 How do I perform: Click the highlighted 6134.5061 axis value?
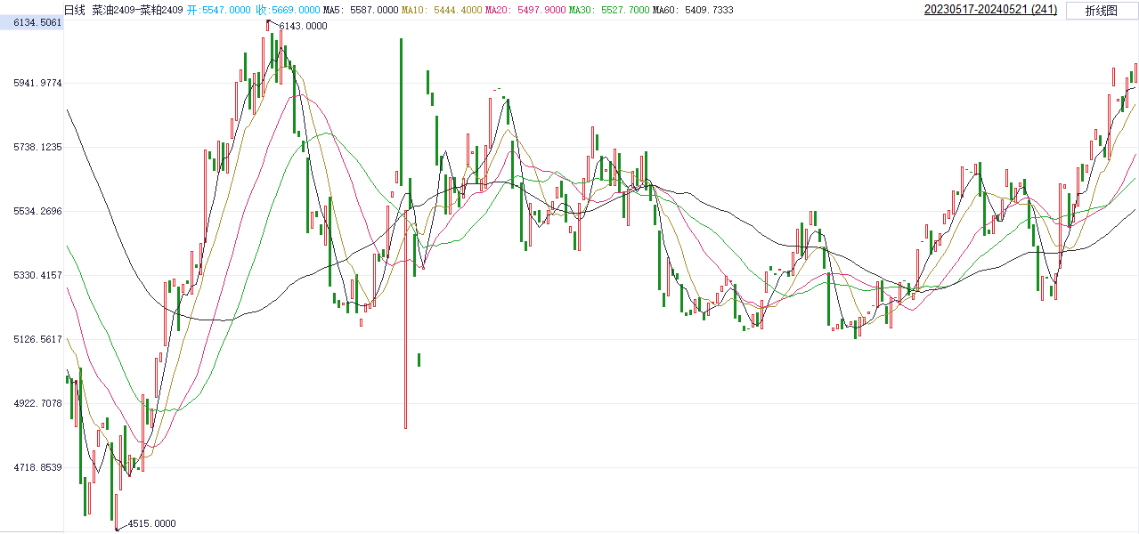[32, 23]
